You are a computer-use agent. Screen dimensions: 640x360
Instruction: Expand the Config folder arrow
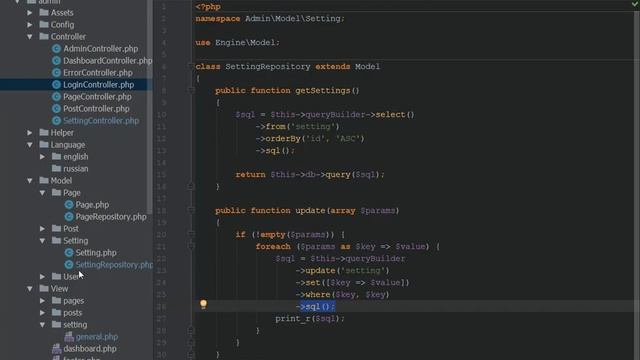[30, 24]
